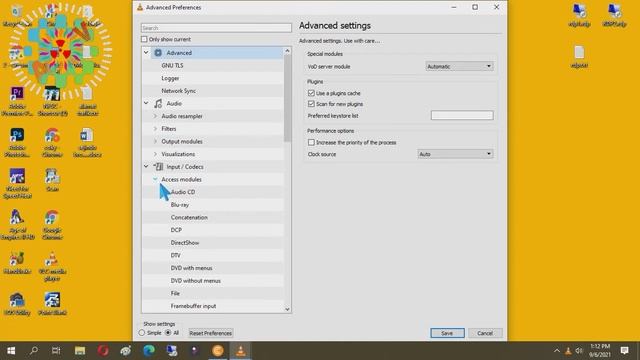Click the Input / Codecs category icon
The height and width of the screenshot is (360, 640).
[158, 167]
